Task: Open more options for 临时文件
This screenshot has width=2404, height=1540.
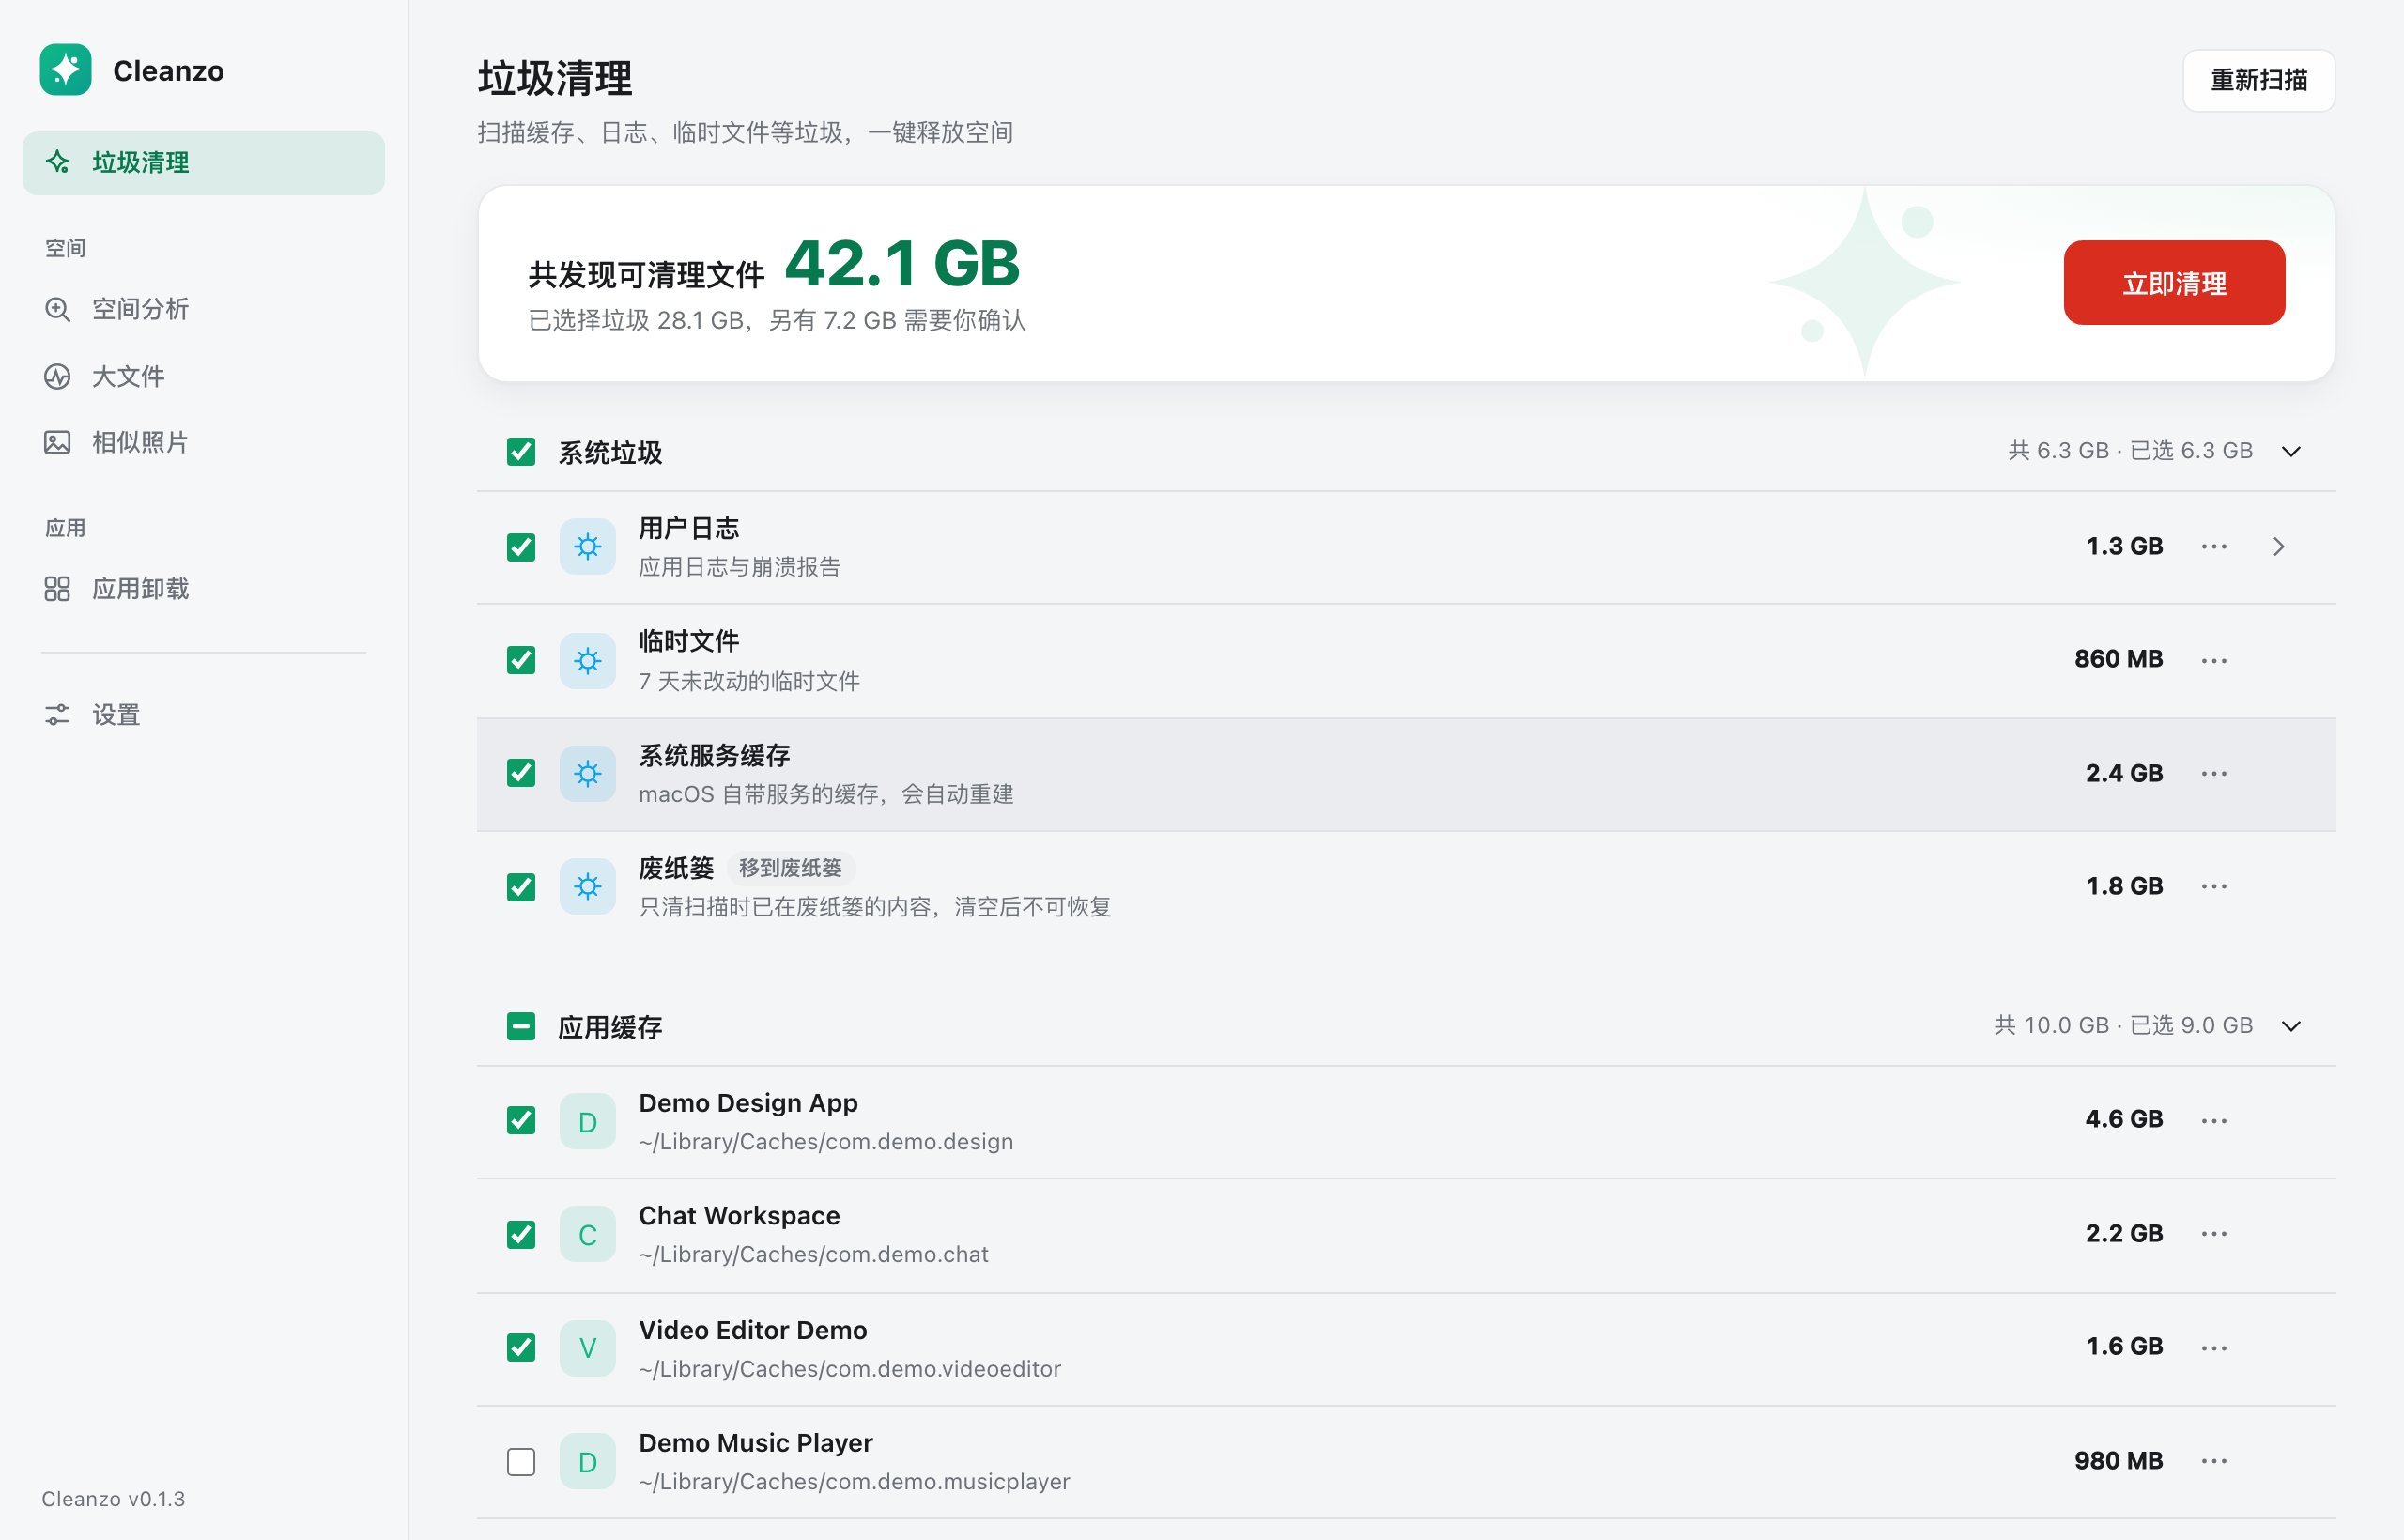Action: 2214,660
